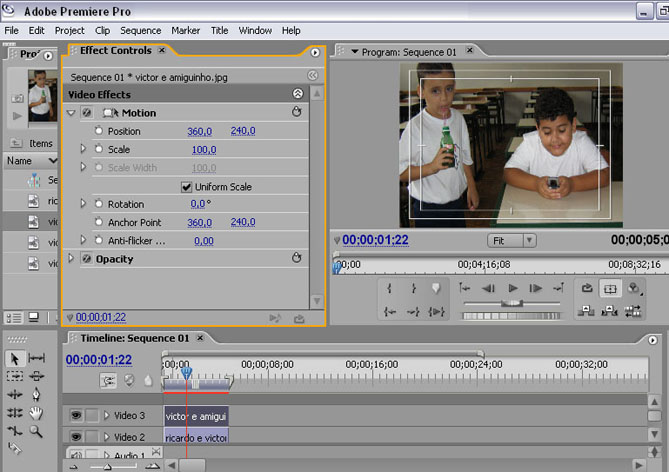Toggle Video 2 track visibility eye

tap(75, 437)
